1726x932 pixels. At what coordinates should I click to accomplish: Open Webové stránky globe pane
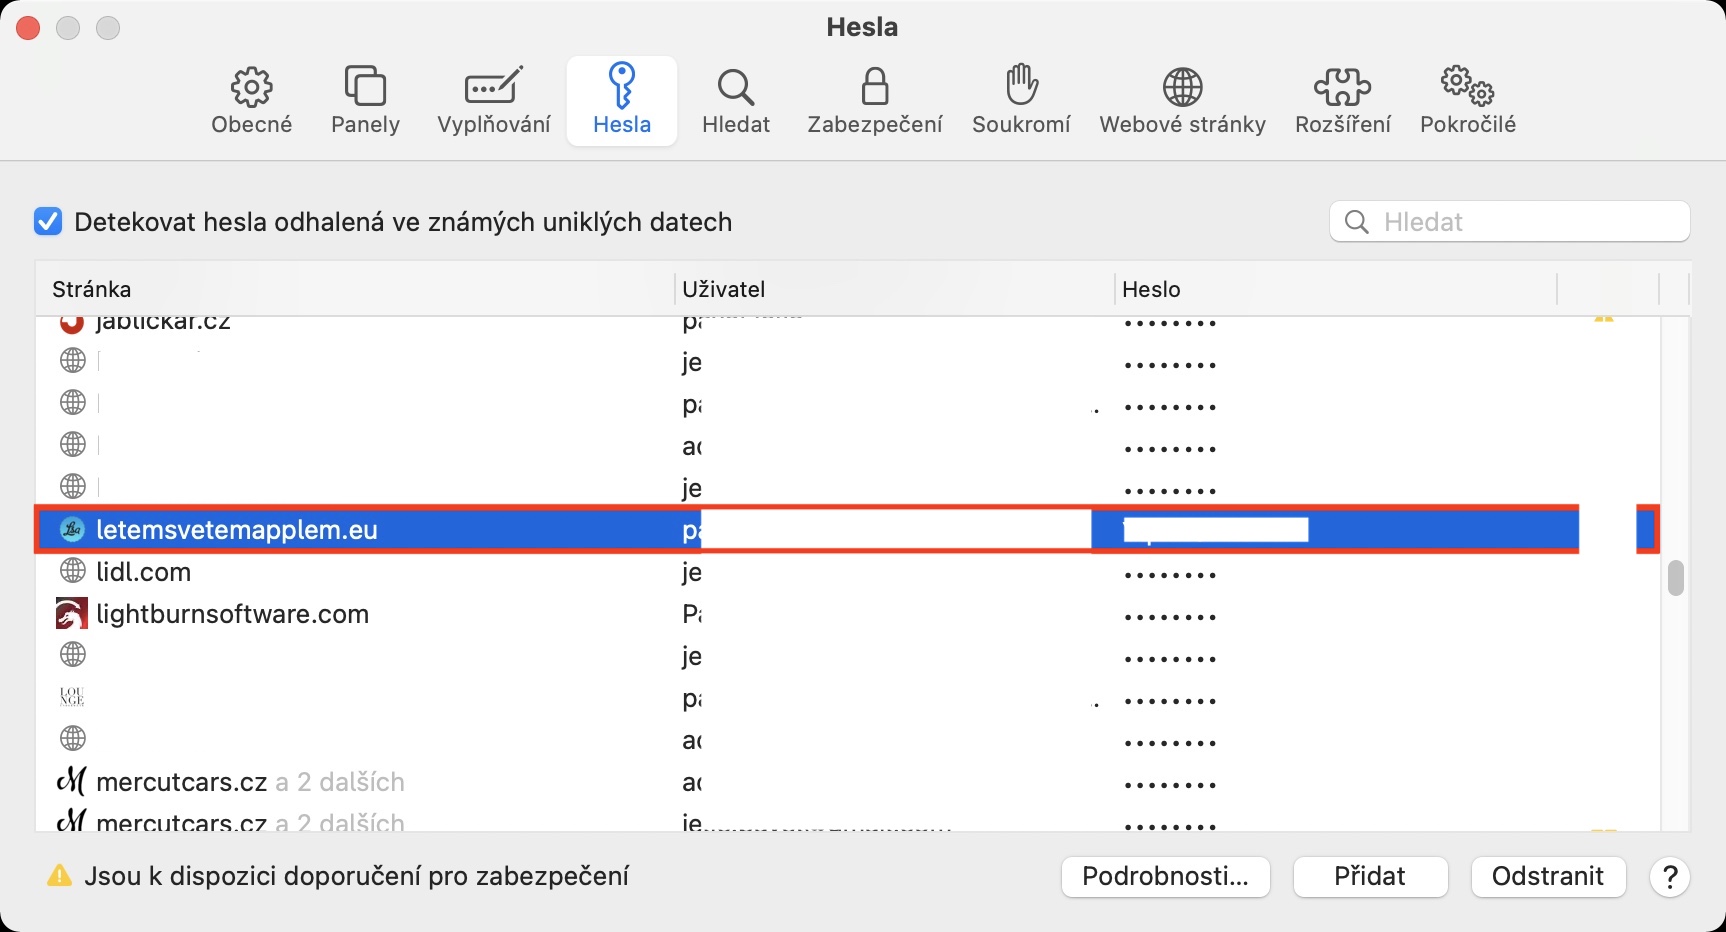pyautogui.click(x=1182, y=101)
